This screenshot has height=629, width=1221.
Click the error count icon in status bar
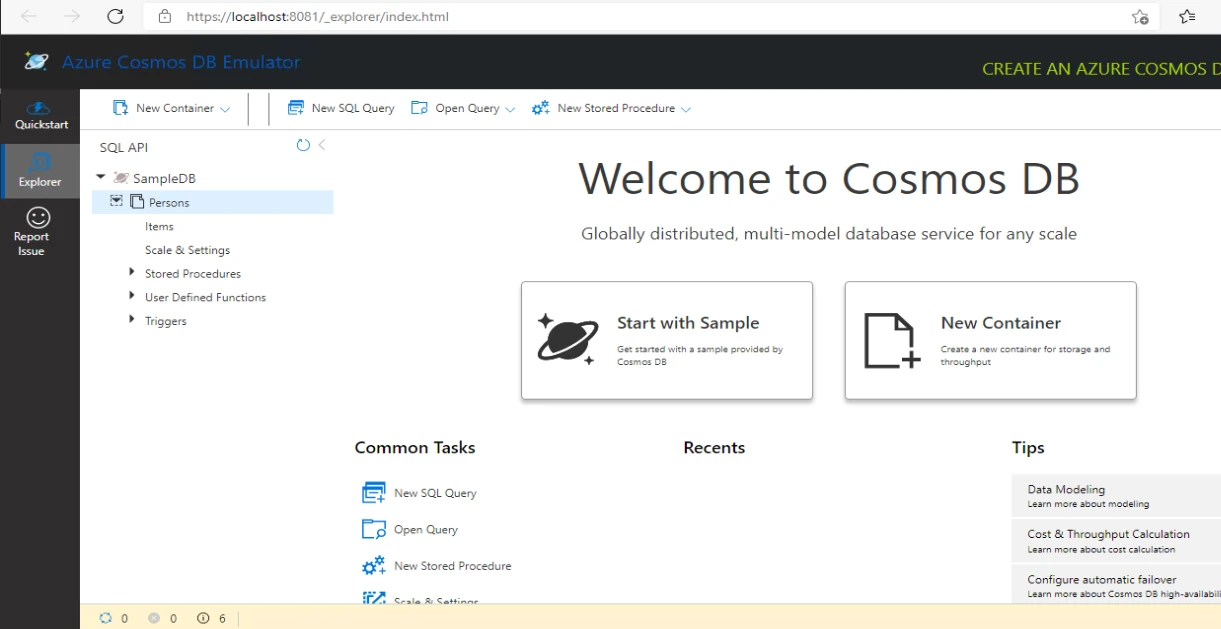tap(154, 618)
